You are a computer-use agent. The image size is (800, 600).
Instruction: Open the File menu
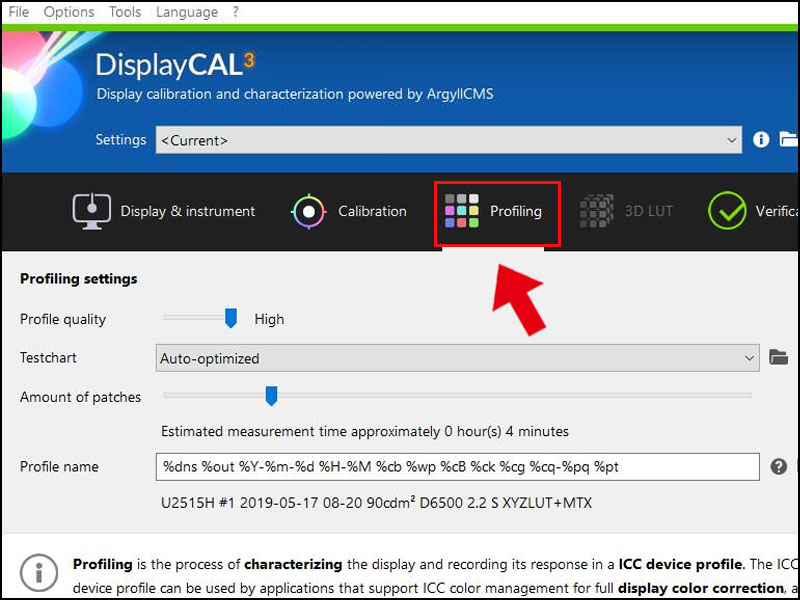click(19, 12)
